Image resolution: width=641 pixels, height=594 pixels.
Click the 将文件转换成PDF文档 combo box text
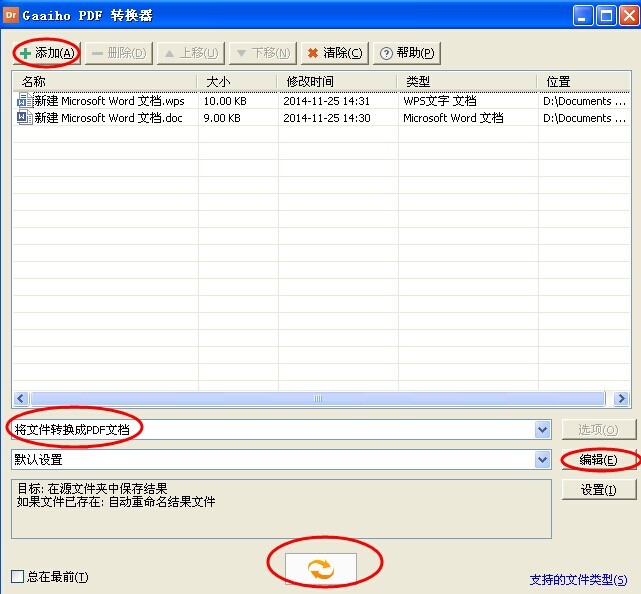72,430
